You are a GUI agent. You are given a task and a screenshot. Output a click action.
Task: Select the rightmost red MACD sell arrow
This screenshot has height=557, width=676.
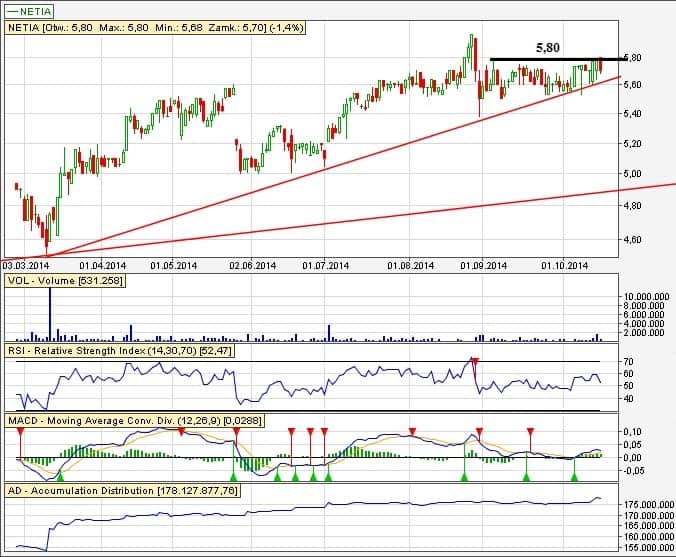(531, 431)
